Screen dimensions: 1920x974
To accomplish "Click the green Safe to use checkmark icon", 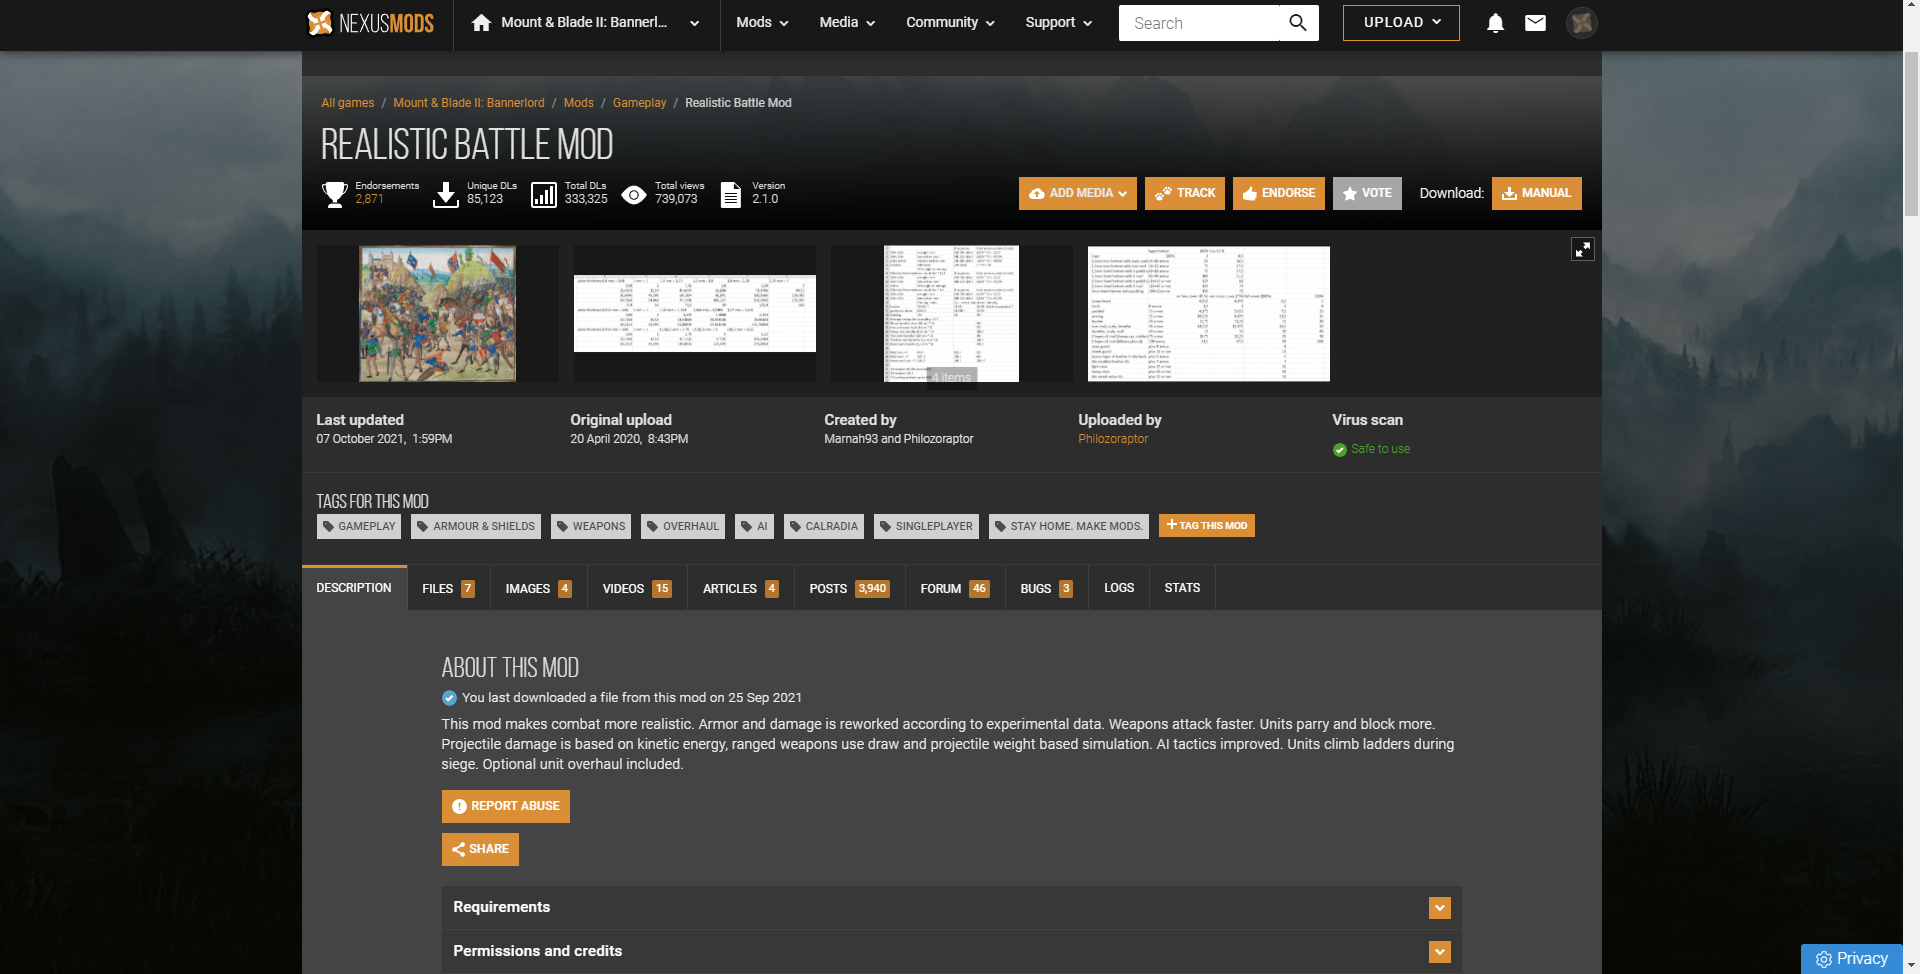I will click(x=1340, y=450).
